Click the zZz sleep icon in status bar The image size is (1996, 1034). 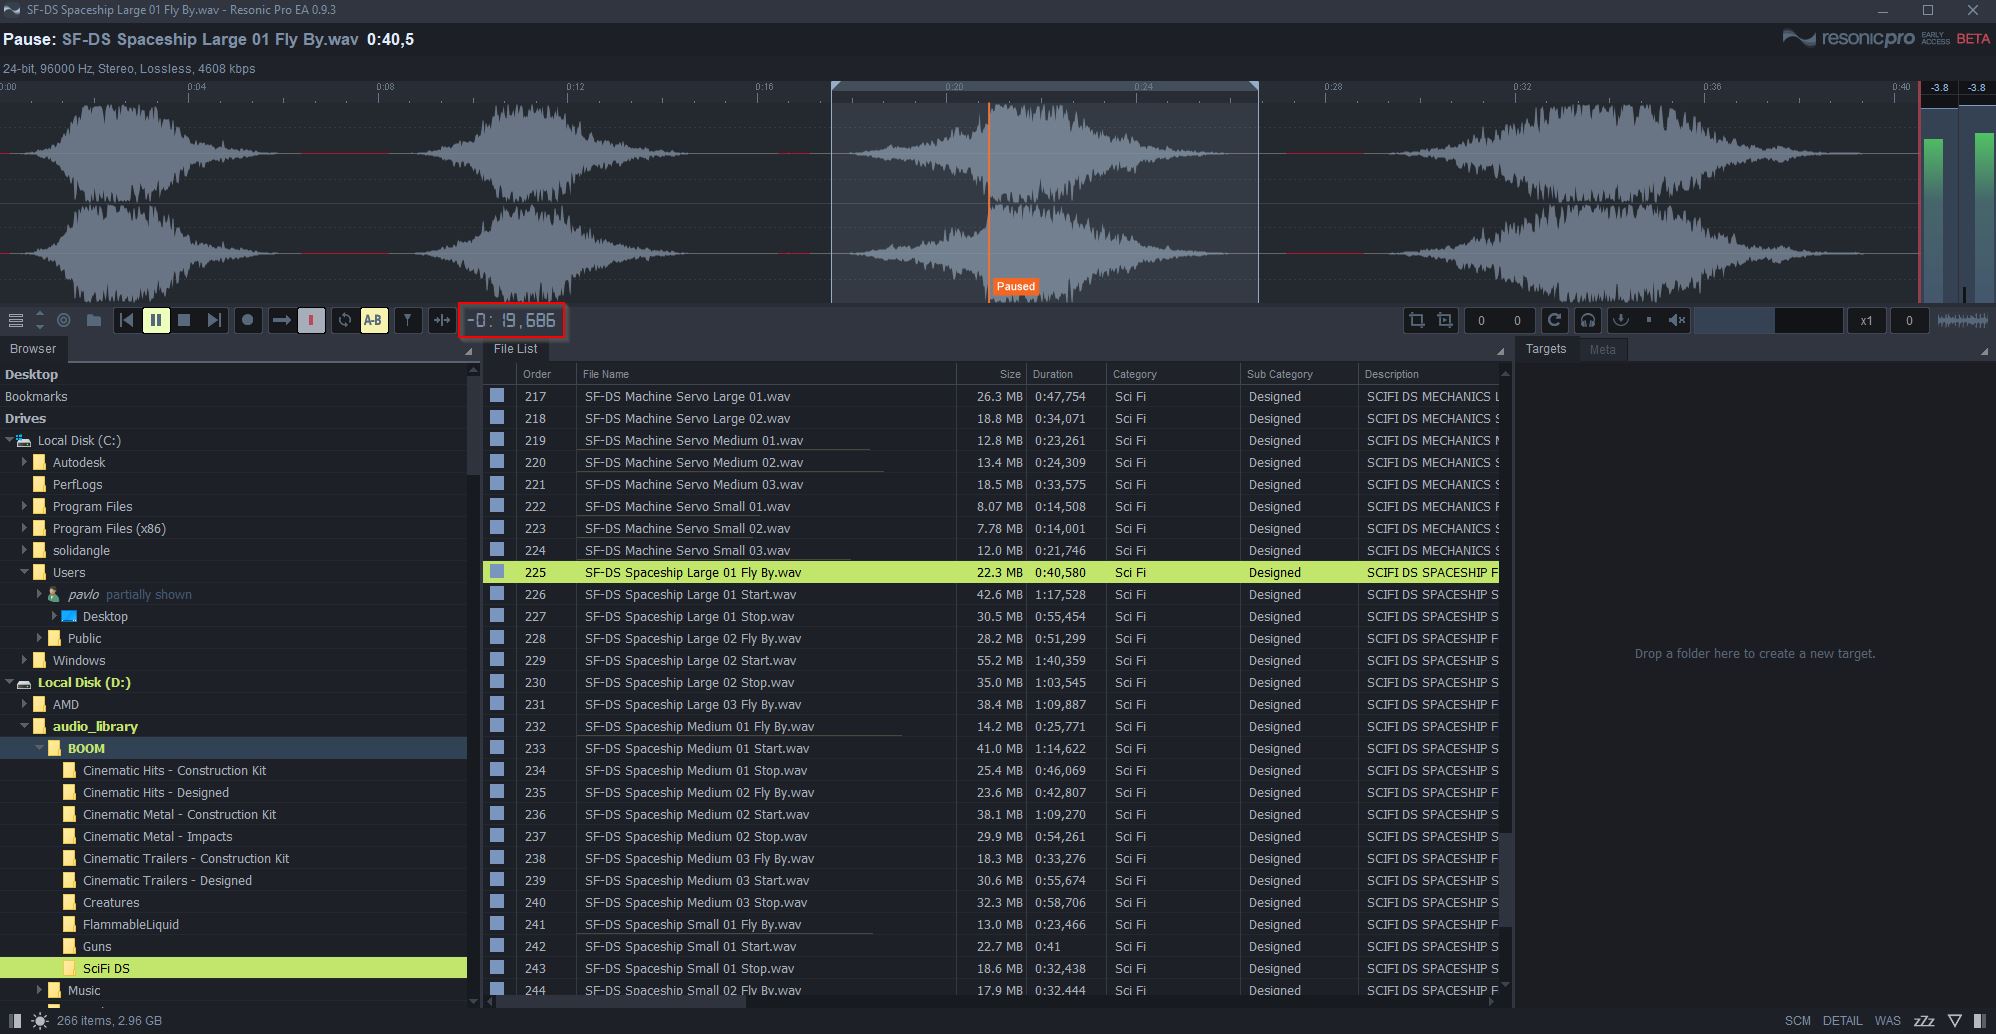click(x=1923, y=1021)
